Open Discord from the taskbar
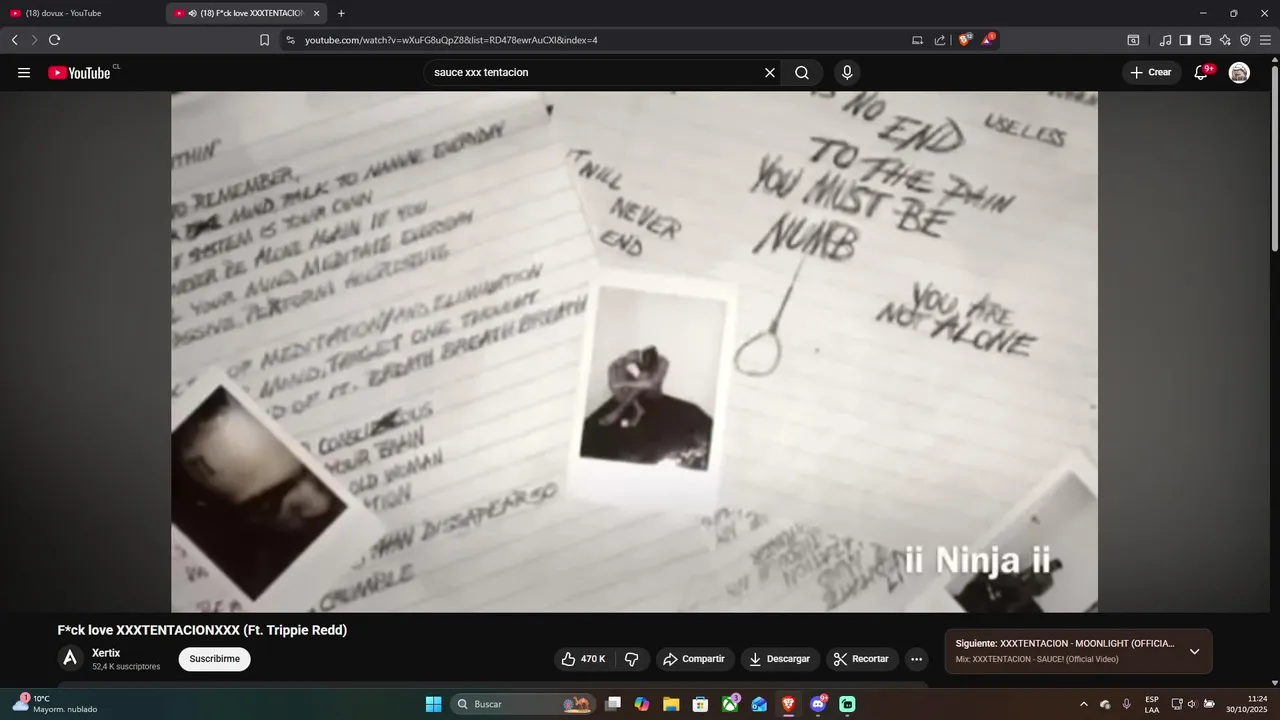 (818, 704)
